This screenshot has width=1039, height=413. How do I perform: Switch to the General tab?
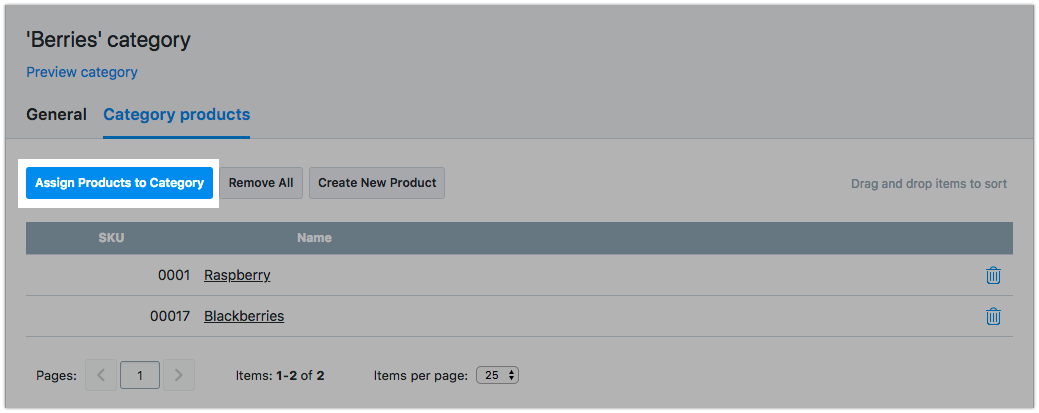click(56, 114)
